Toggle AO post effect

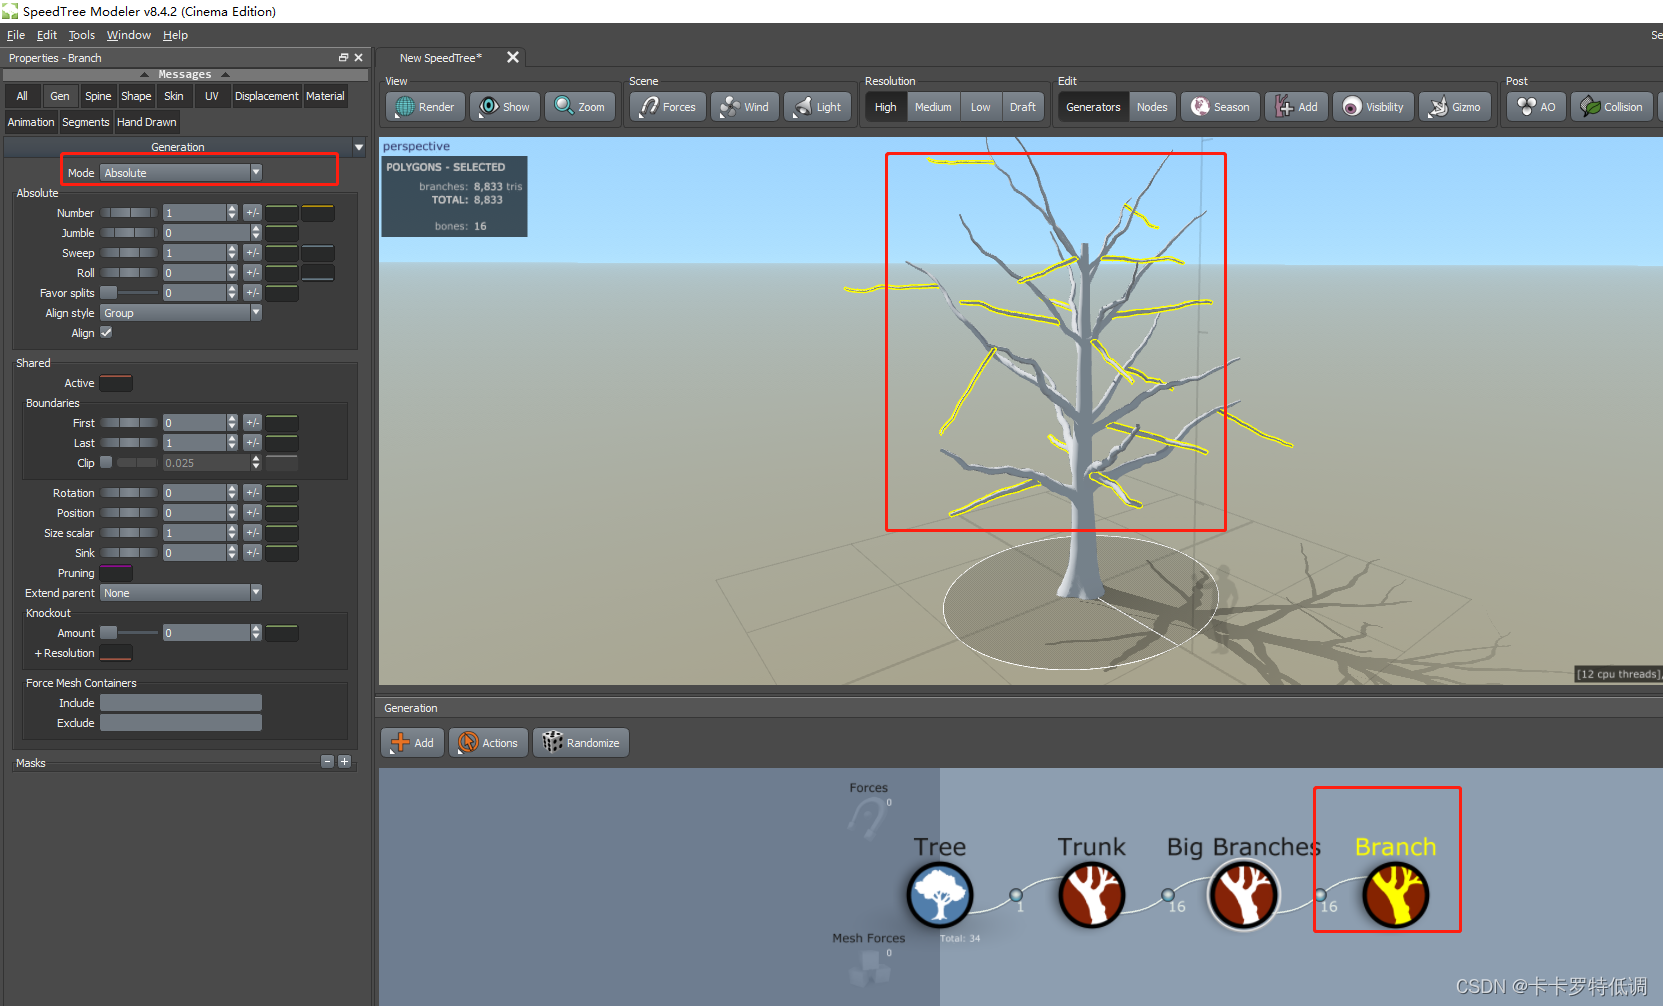1536,107
